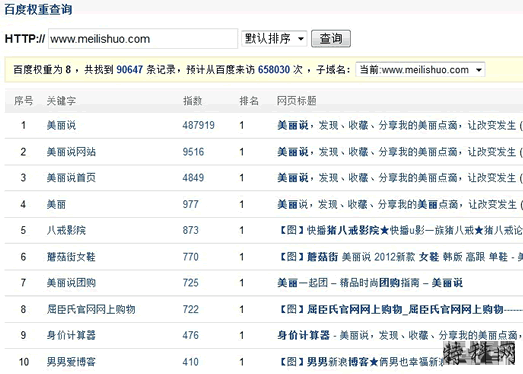Click the 序号 column header
This screenshot has height=374, width=523.
pos(23,100)
